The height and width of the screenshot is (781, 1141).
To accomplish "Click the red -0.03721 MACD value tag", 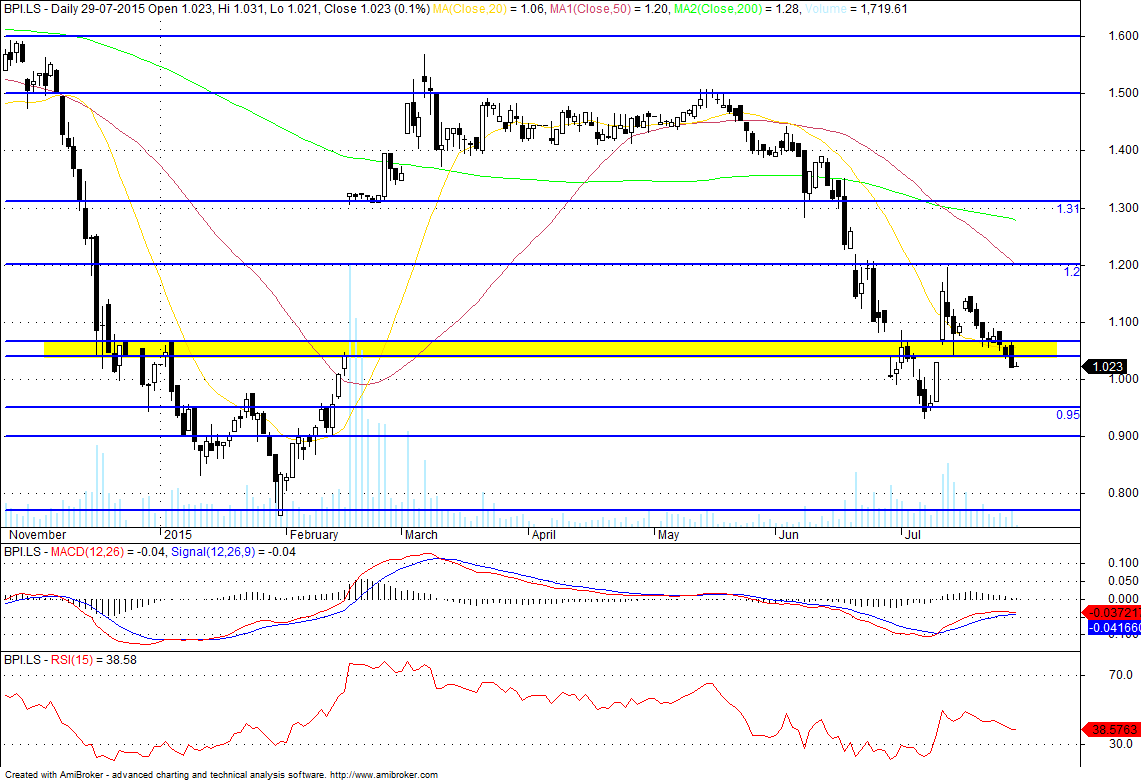I will coord(1112,613).
